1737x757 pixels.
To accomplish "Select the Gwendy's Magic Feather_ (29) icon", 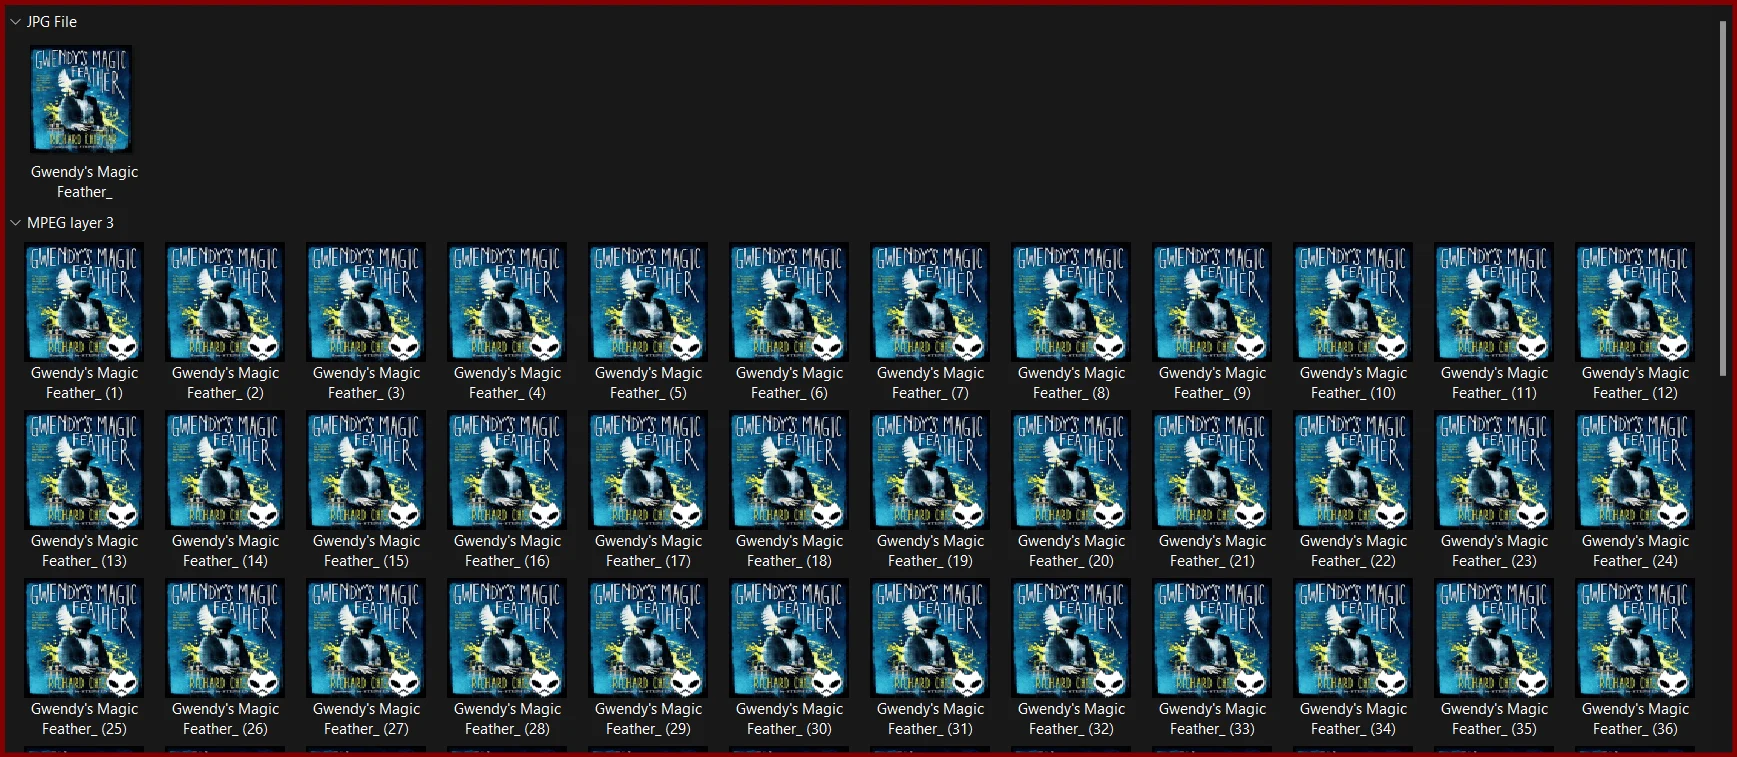I will pyautogui.click(x=648, y=638).
